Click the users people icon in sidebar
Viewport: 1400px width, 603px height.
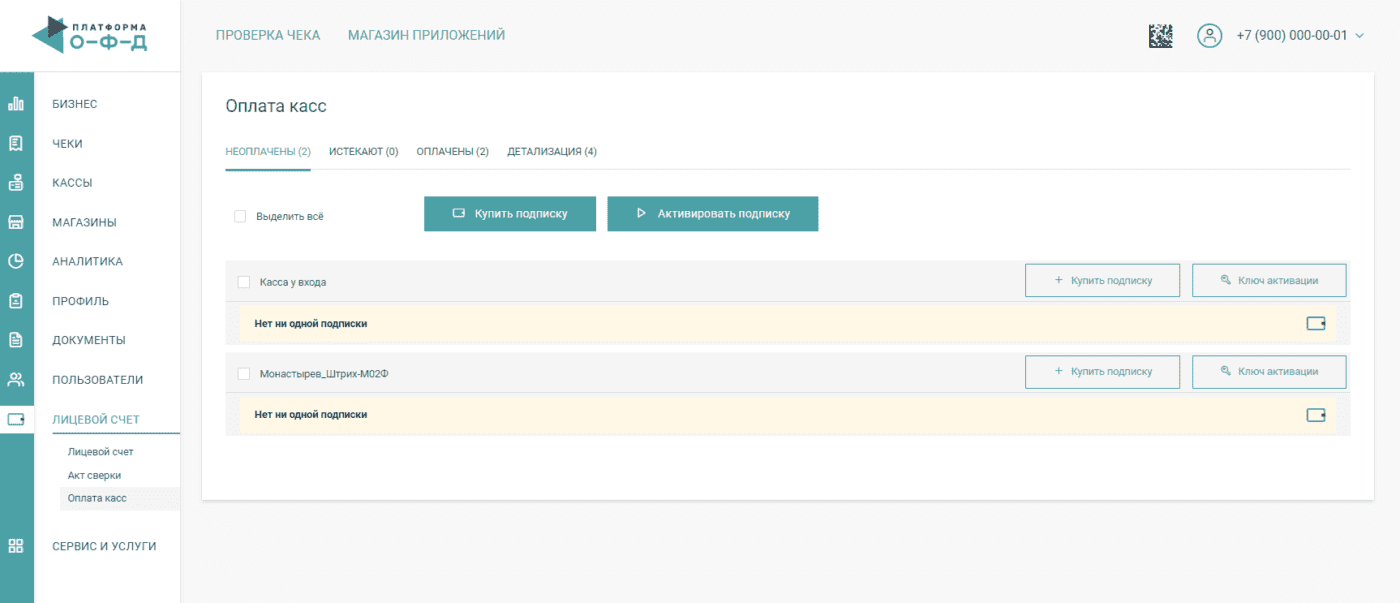[16, 380]
